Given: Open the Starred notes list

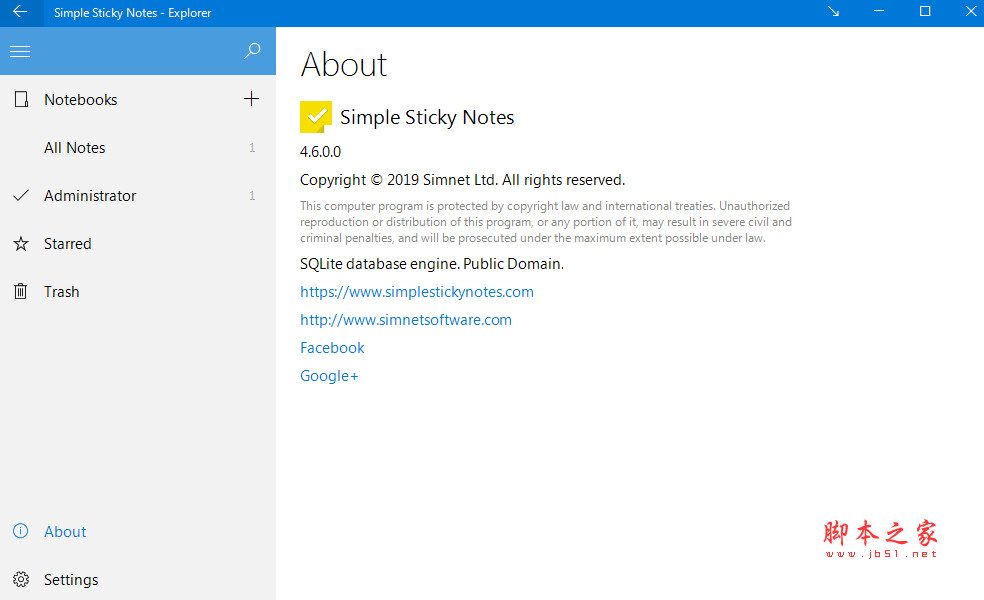Looking at the screenshot, I should [x=68, y=244].
